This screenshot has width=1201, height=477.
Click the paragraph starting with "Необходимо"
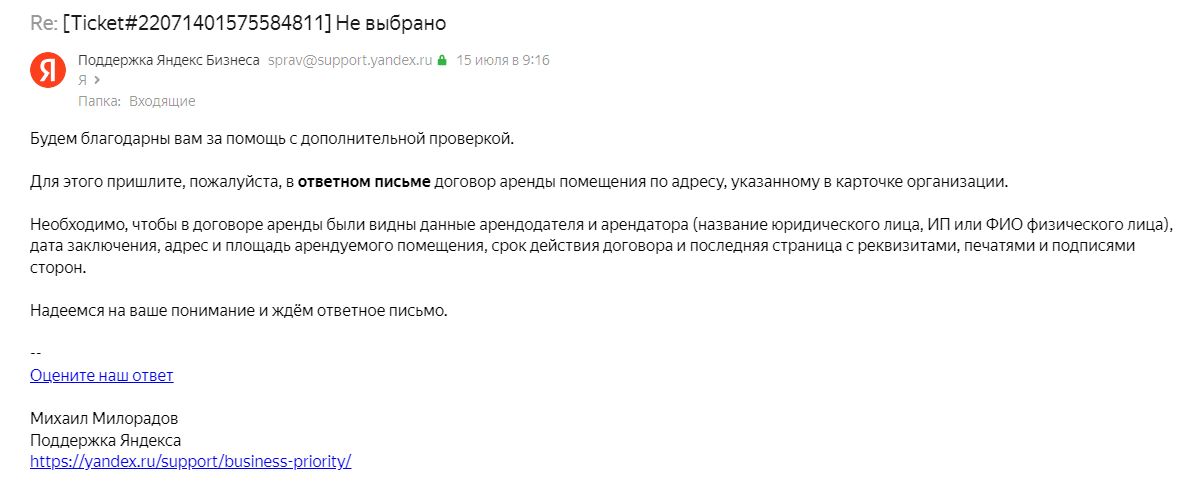(600, 245)
